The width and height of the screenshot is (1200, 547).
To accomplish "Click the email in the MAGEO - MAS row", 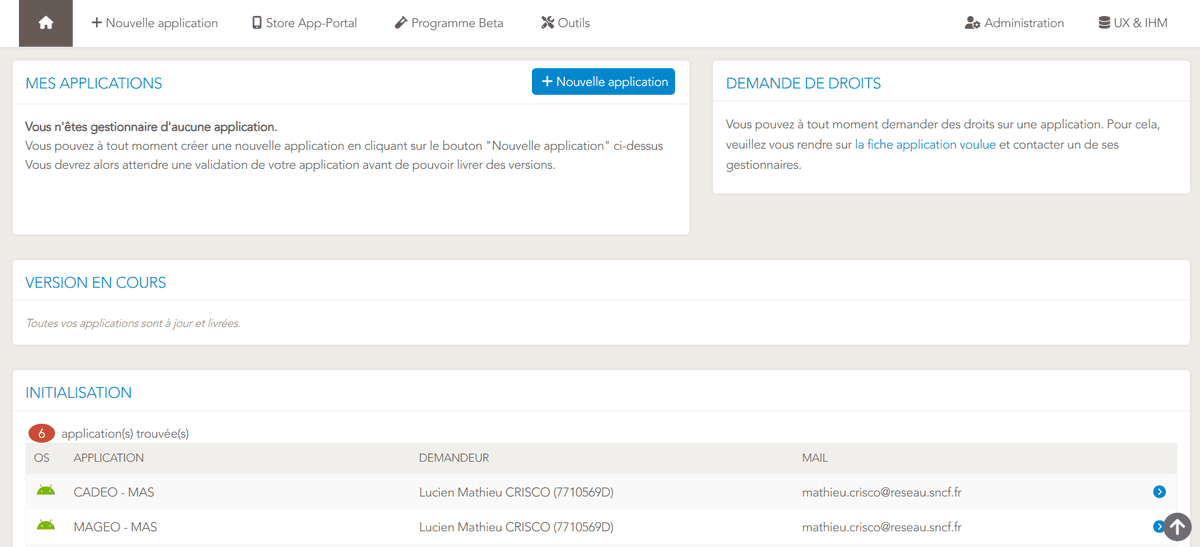I will point(882,526).
